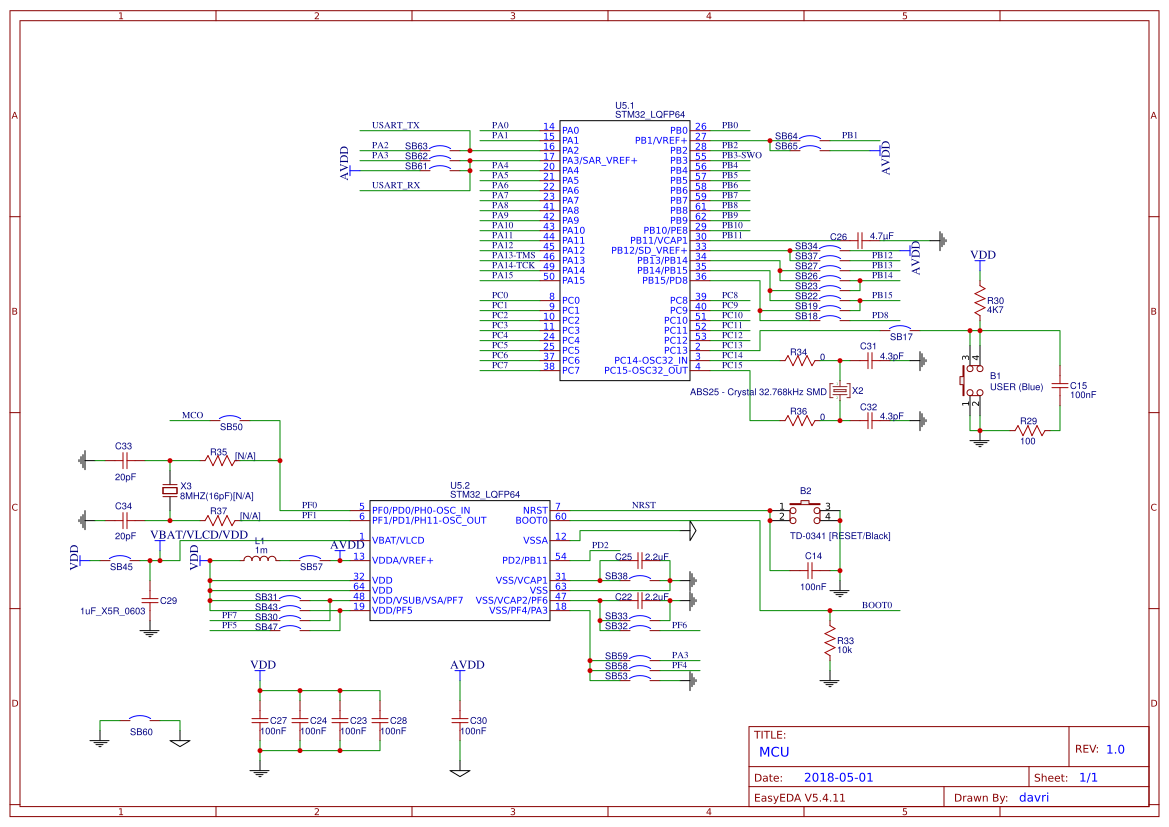Select the R30 4K7 resistor symbol
This screenshot has height=827, width=1169.
(x=980, y=304)
